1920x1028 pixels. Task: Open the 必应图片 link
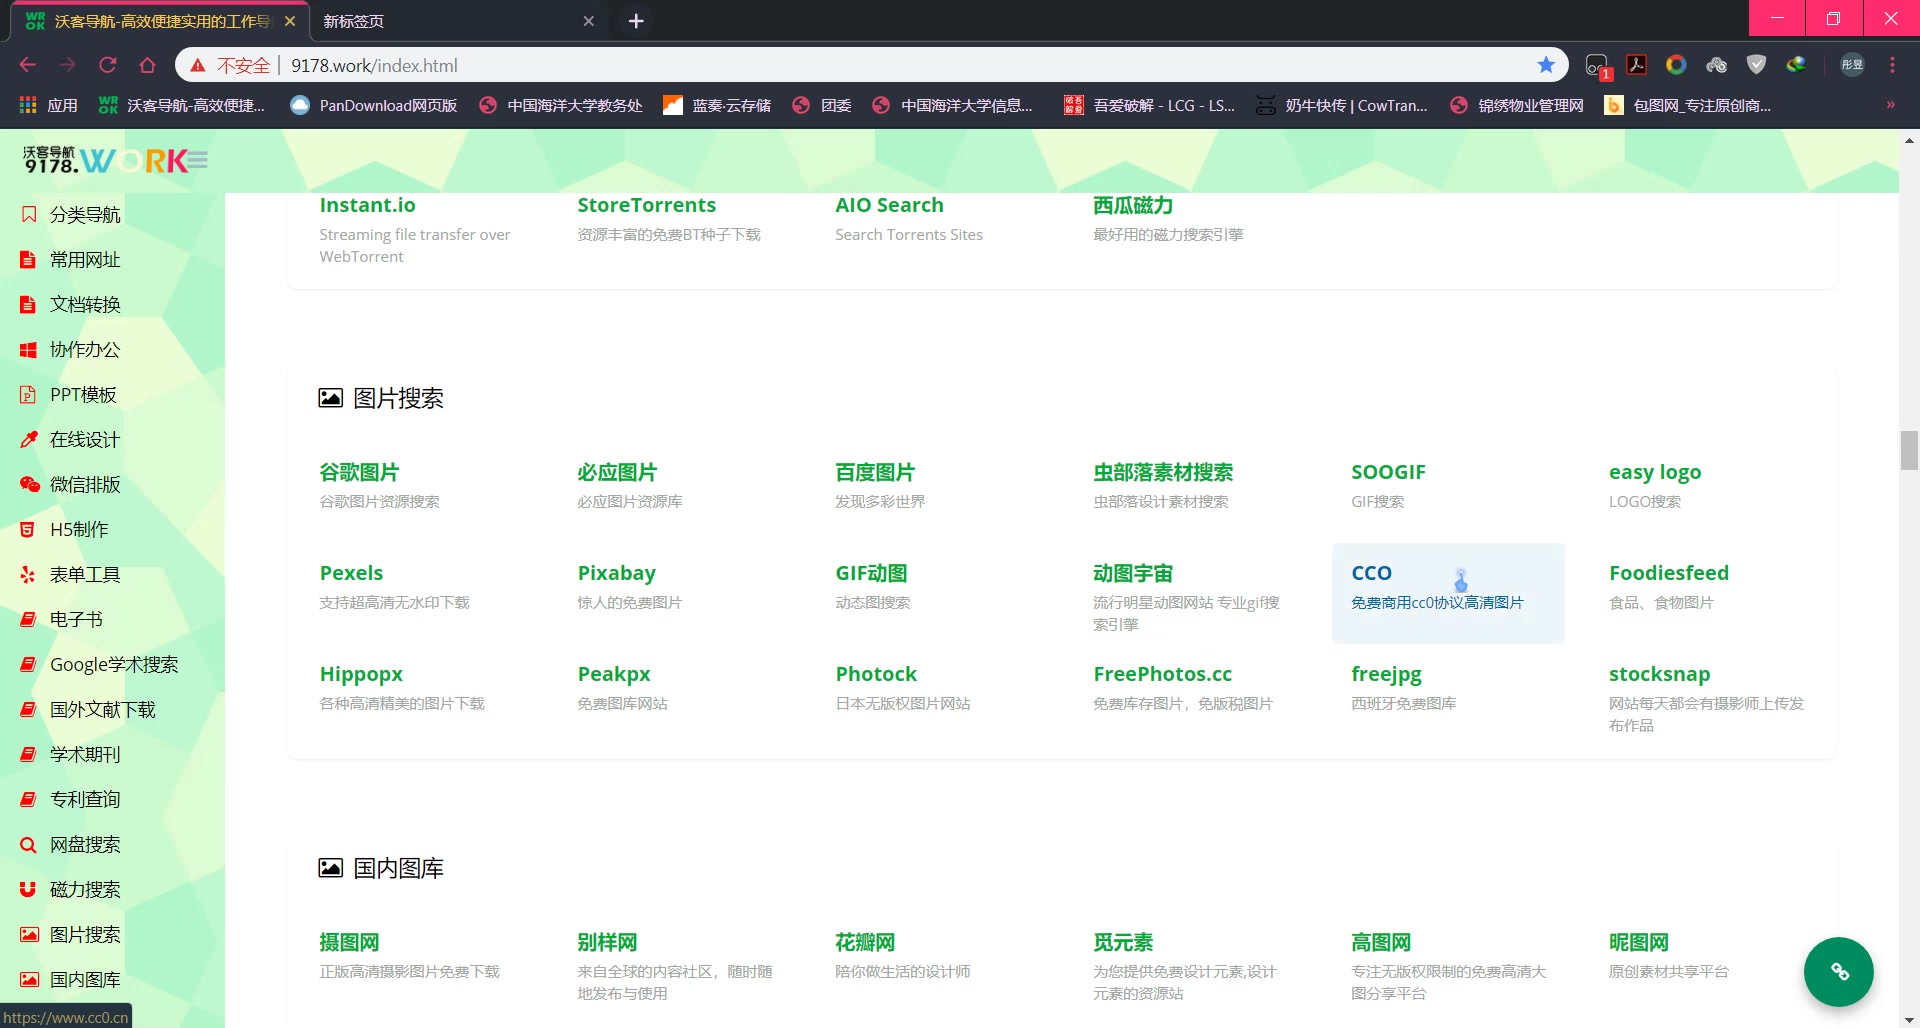click(x=617, y=472)
